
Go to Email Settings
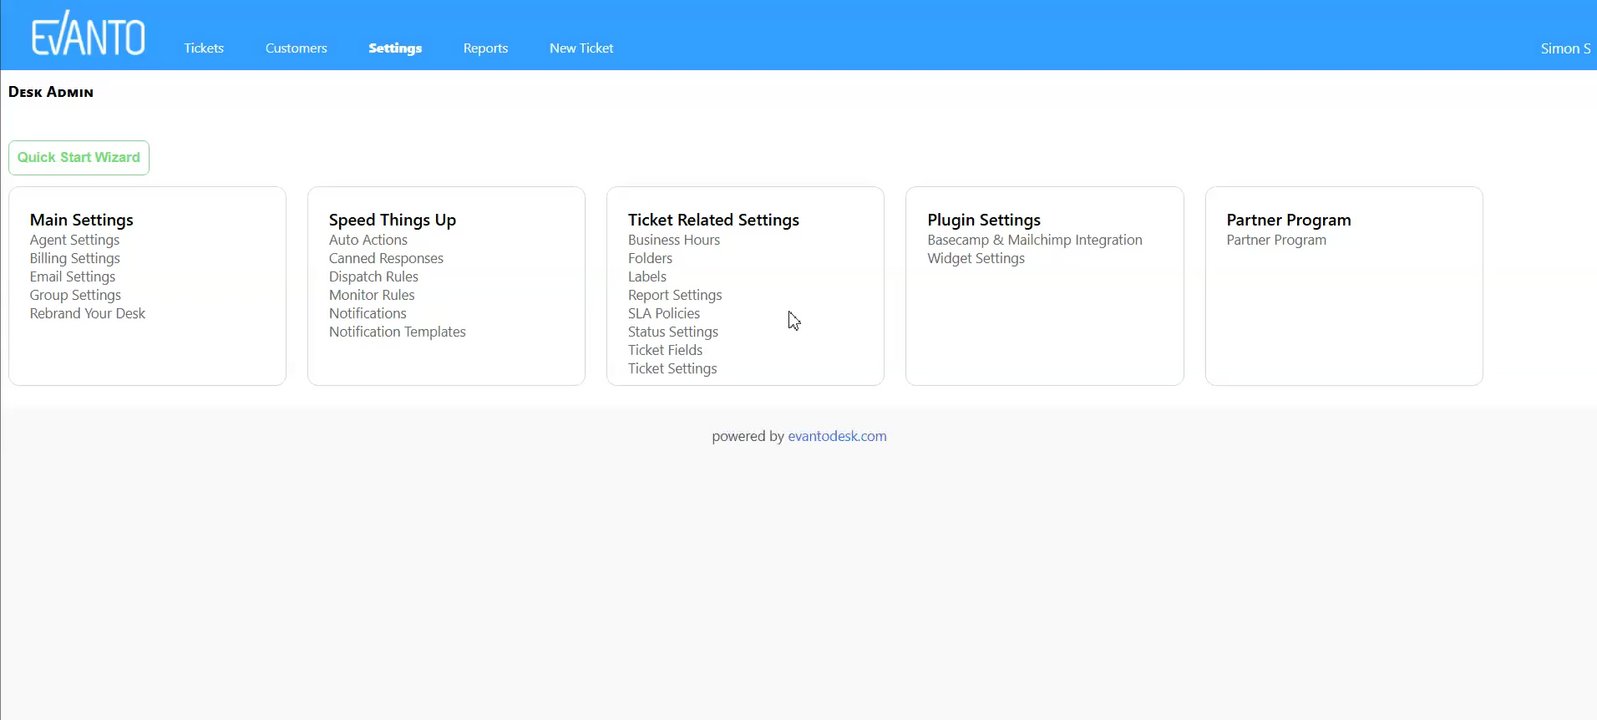coord(73,277)
